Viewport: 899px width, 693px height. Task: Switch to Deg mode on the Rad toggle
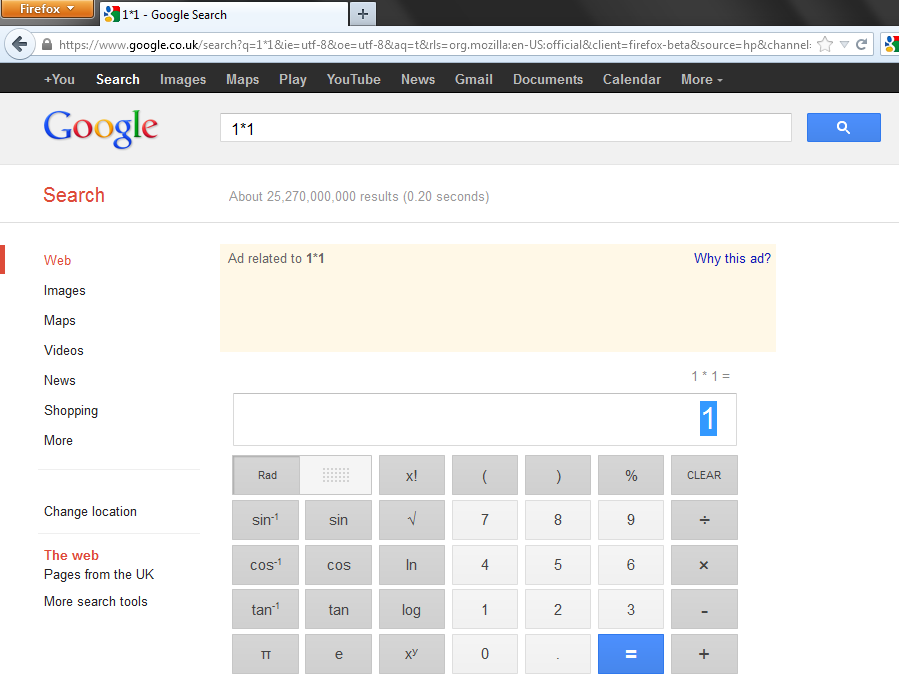(335, 475)
